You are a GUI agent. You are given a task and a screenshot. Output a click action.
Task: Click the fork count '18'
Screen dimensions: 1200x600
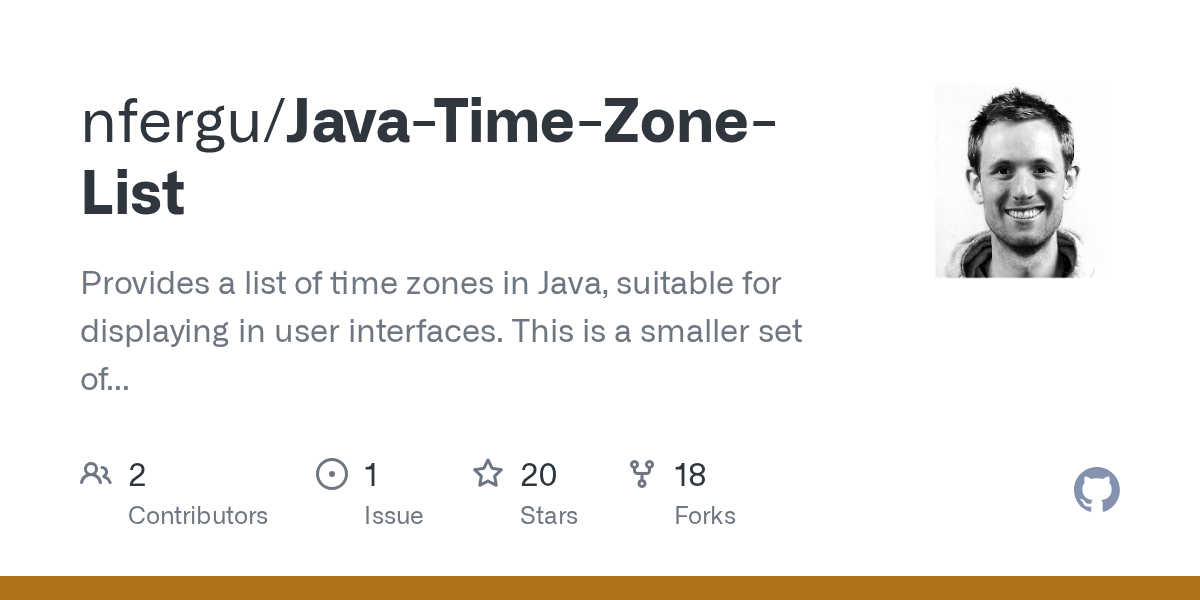pyautogui.click(x=690, y=475)
